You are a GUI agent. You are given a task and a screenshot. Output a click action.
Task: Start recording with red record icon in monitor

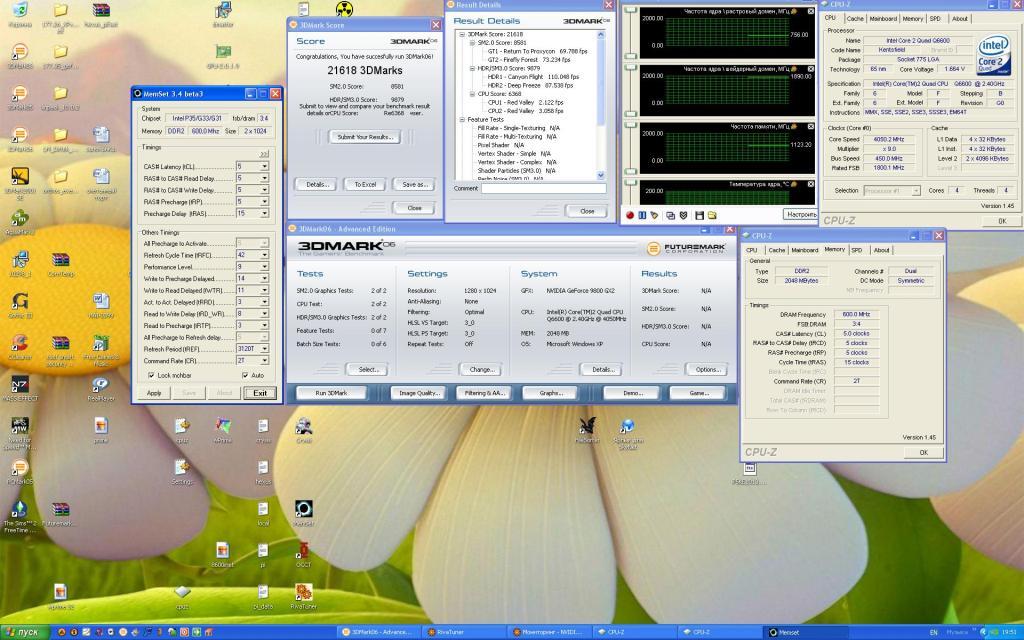click(x=630, y=216)
